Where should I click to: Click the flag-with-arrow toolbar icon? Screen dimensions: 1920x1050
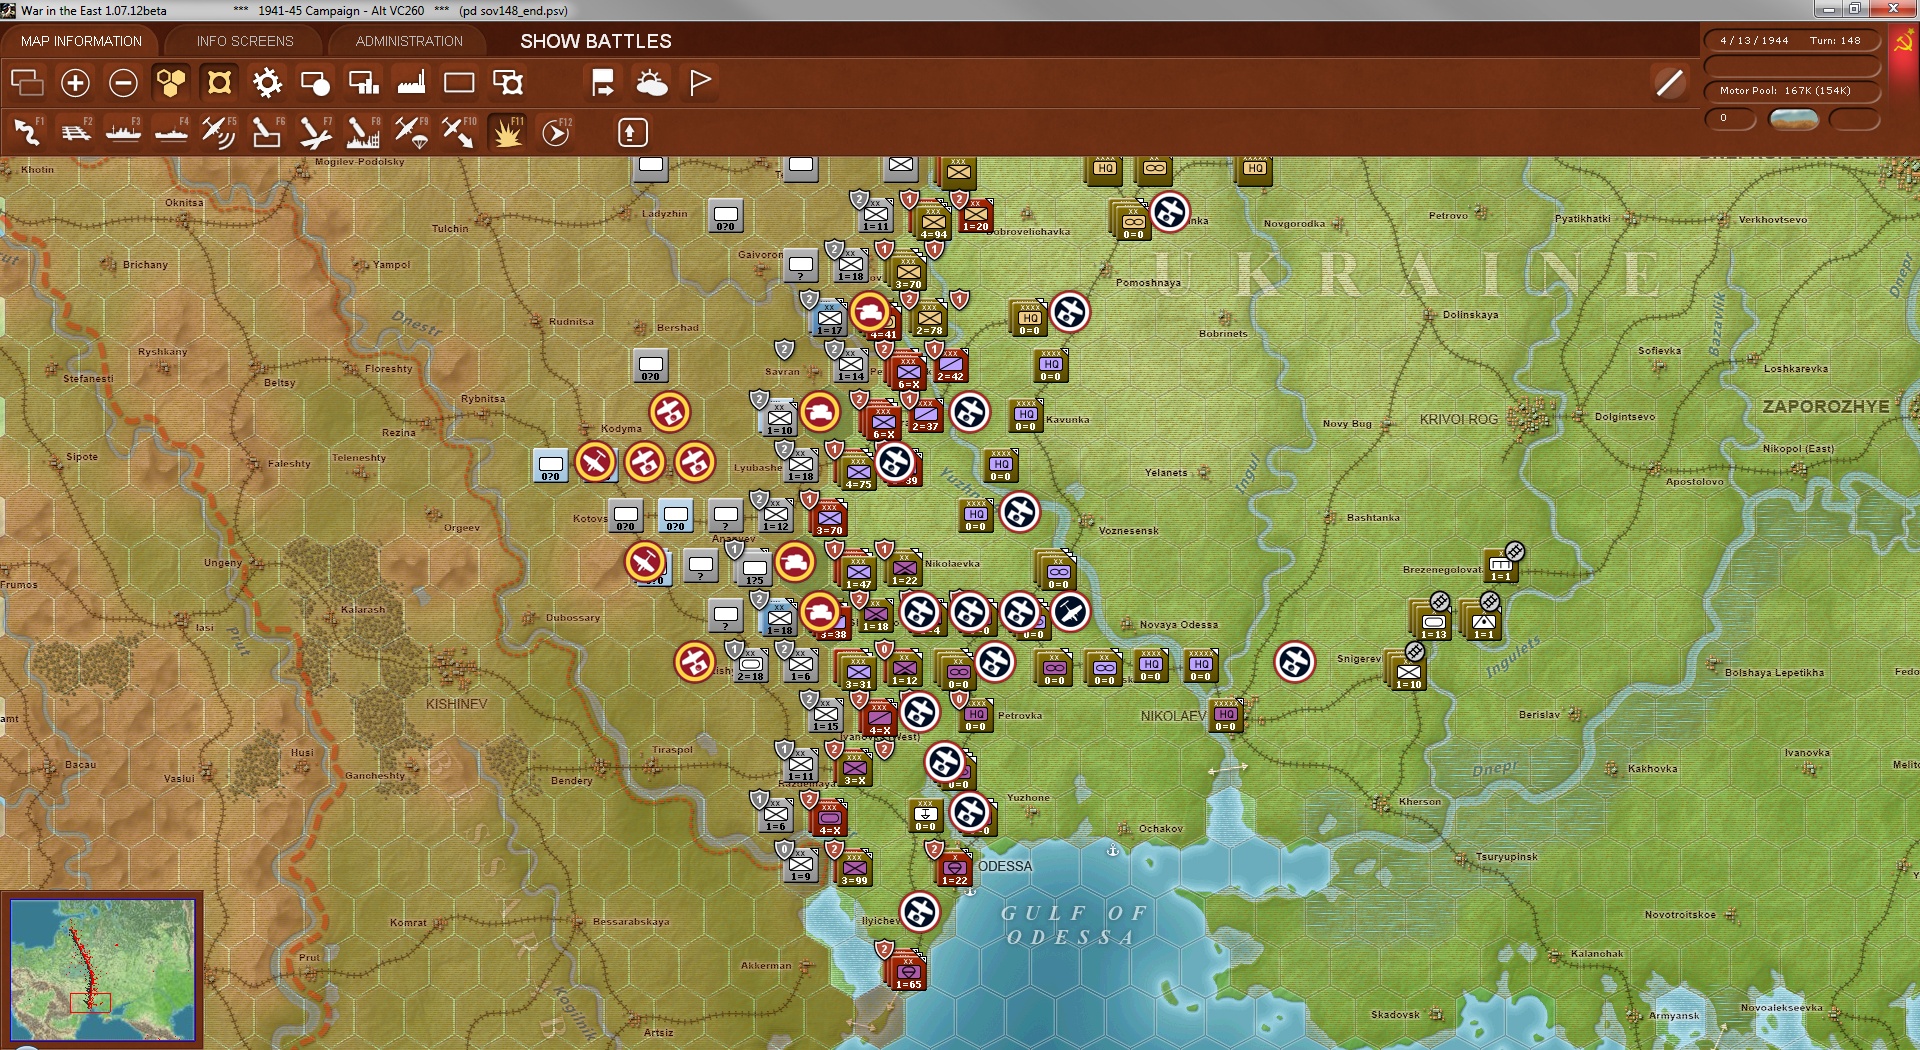[603, 83]
